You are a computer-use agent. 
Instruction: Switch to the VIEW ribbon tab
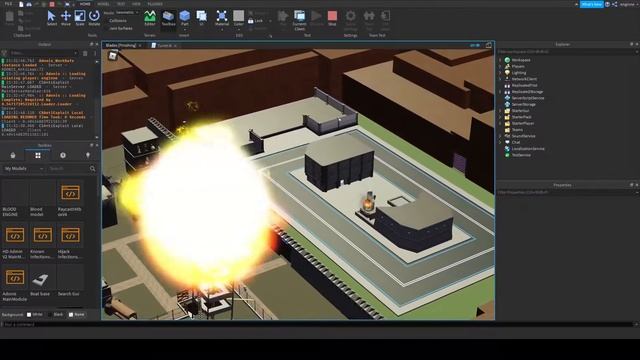point(136,4)
